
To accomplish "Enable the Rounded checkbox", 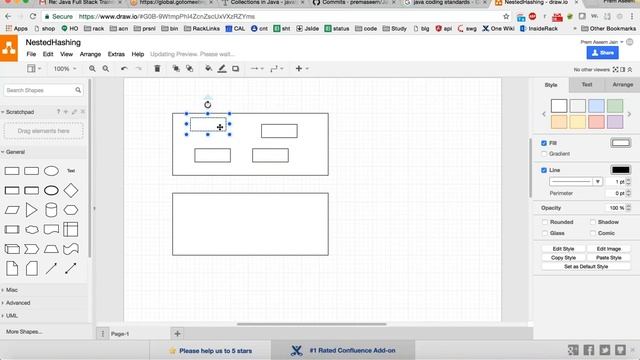I will (544, 222).
